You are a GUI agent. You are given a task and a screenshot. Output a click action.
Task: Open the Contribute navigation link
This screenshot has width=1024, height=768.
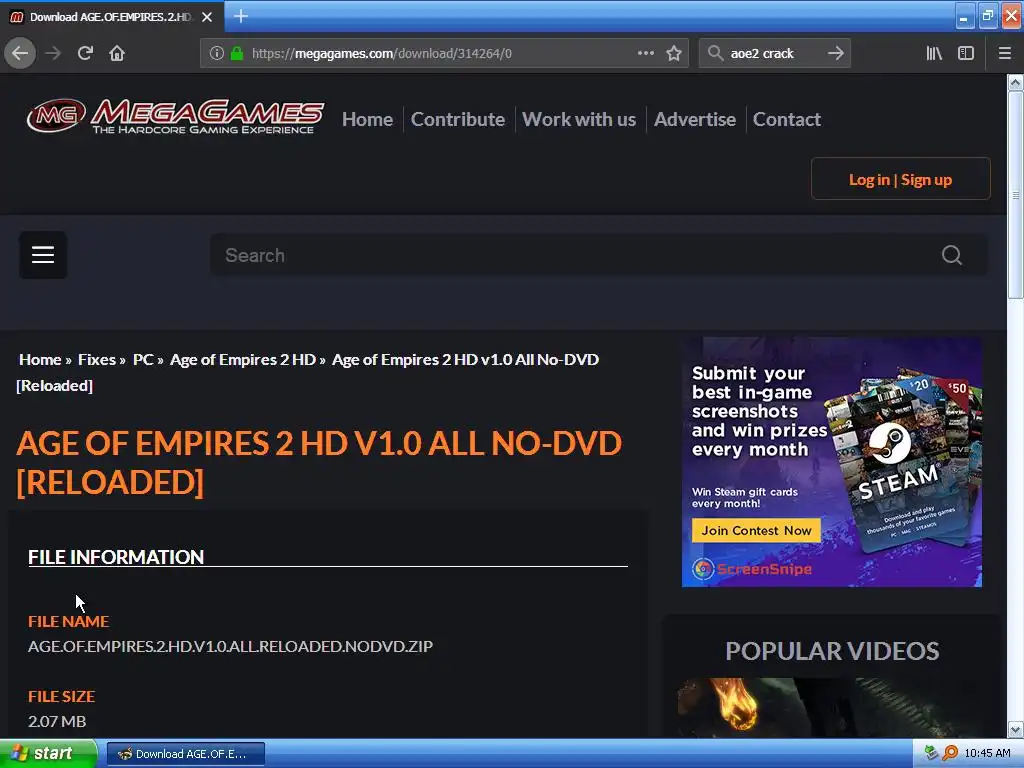tap(458, 120)
